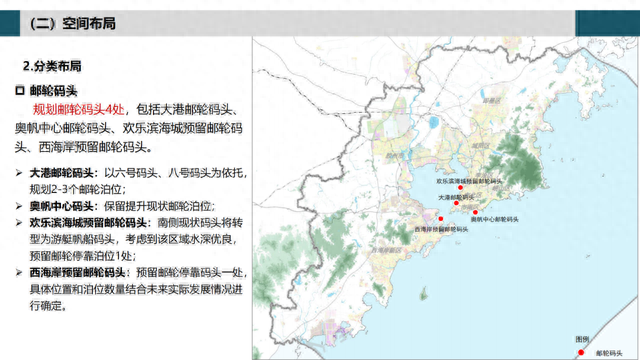Click the arrow bullet beside 西海岸预留邮轮码头
The height and width of the screenshot is (360, 640).
coord(19,273)
